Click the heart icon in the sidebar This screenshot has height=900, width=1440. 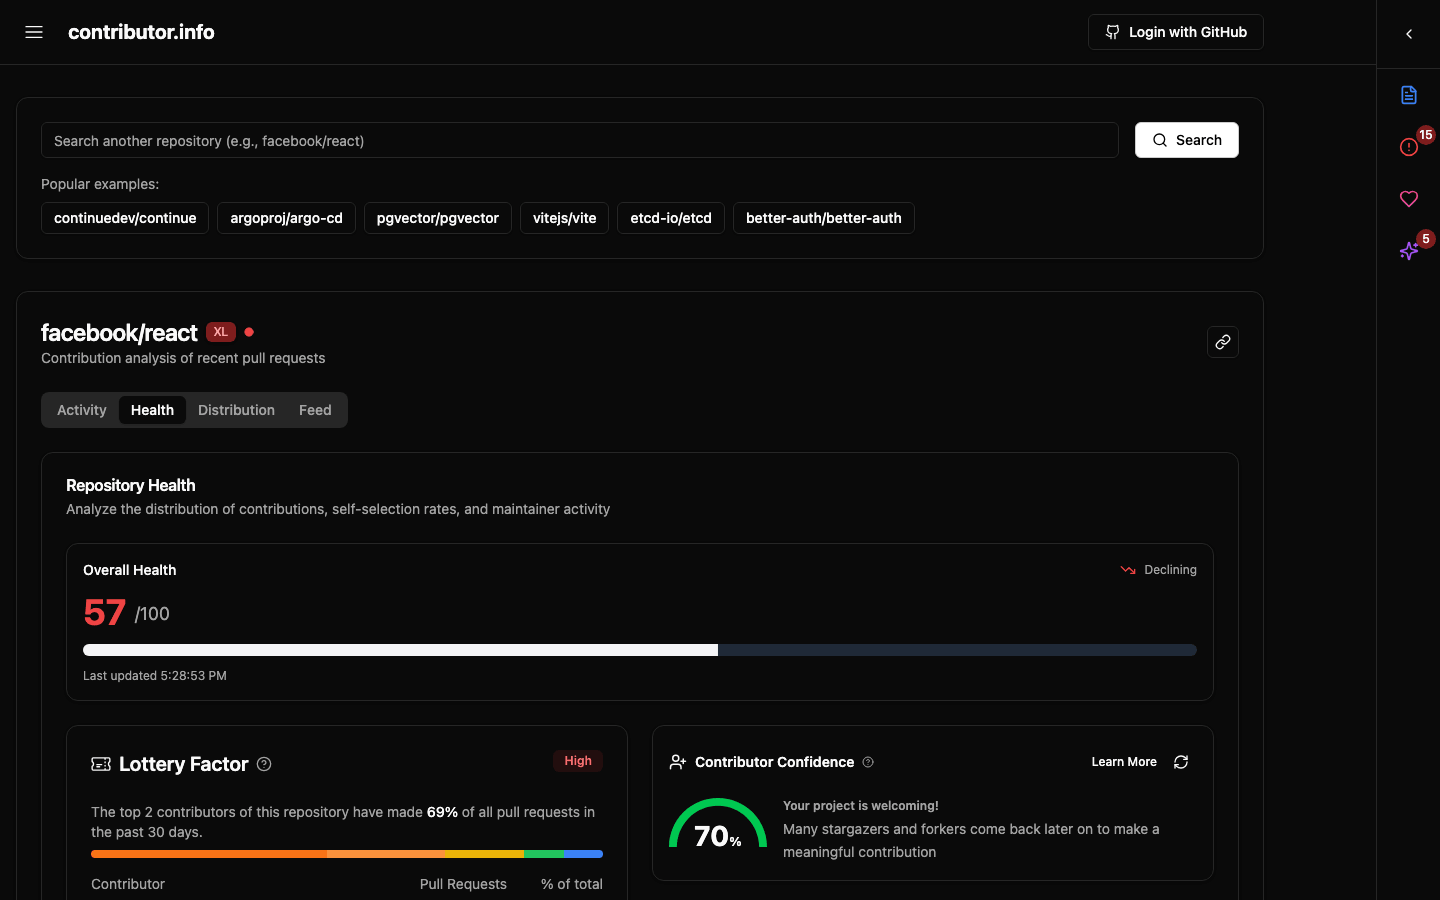coord(1408,199)
